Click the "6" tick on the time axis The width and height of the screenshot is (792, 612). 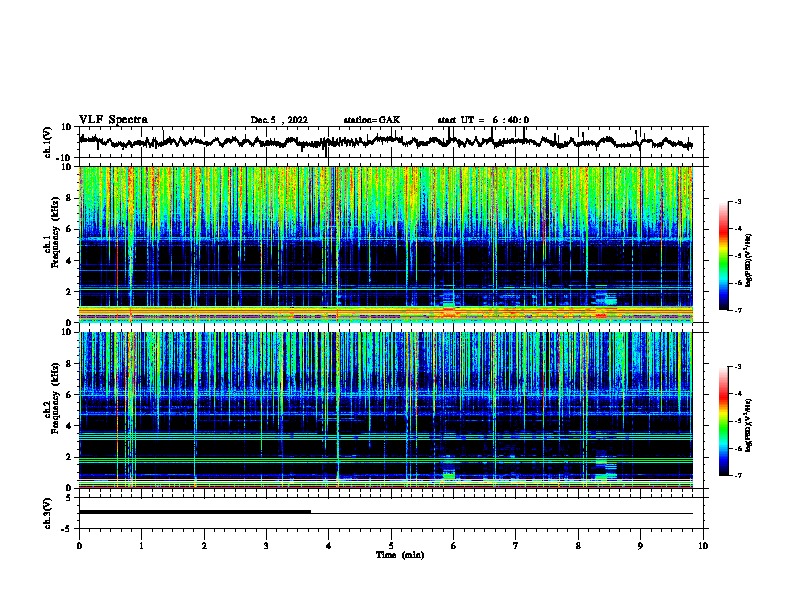[454, 546]
